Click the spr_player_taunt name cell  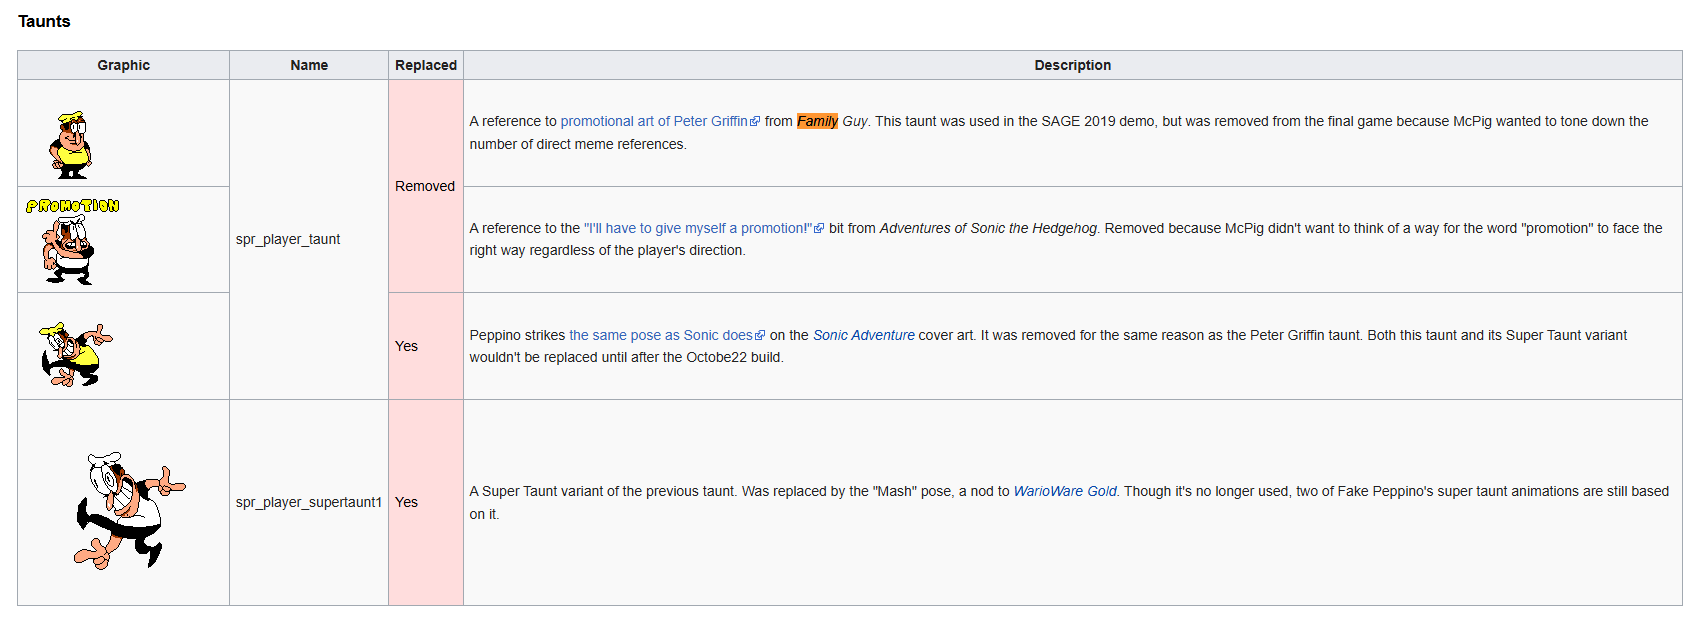point(309,239)
